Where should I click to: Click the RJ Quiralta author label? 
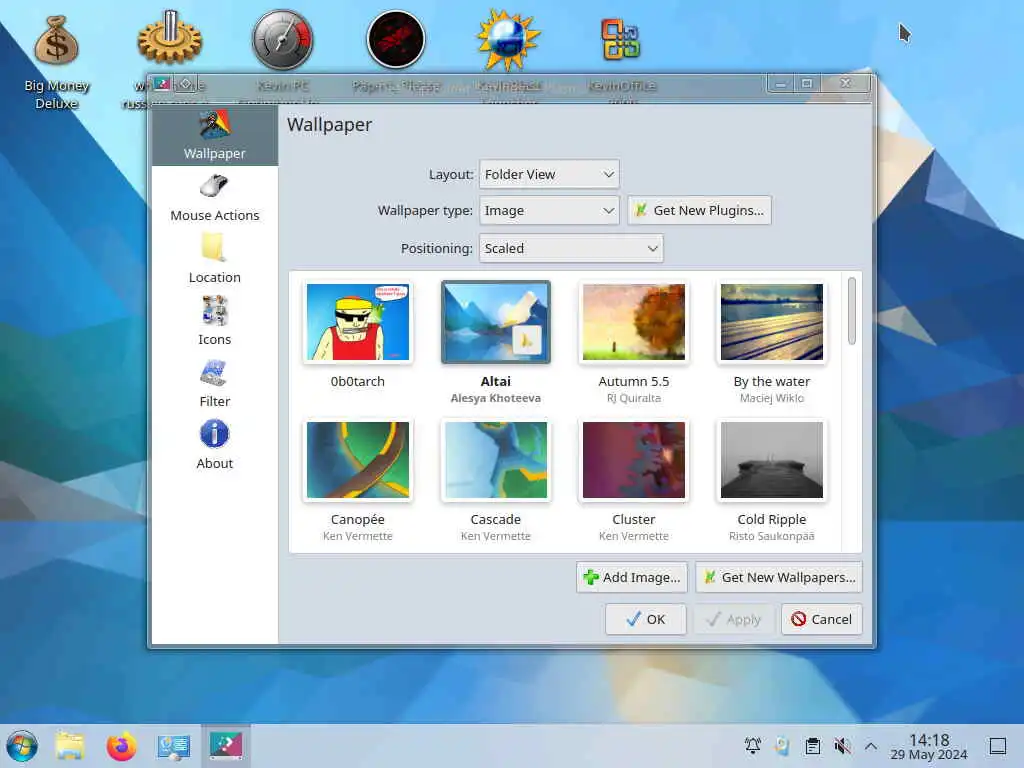pos(633,398)
